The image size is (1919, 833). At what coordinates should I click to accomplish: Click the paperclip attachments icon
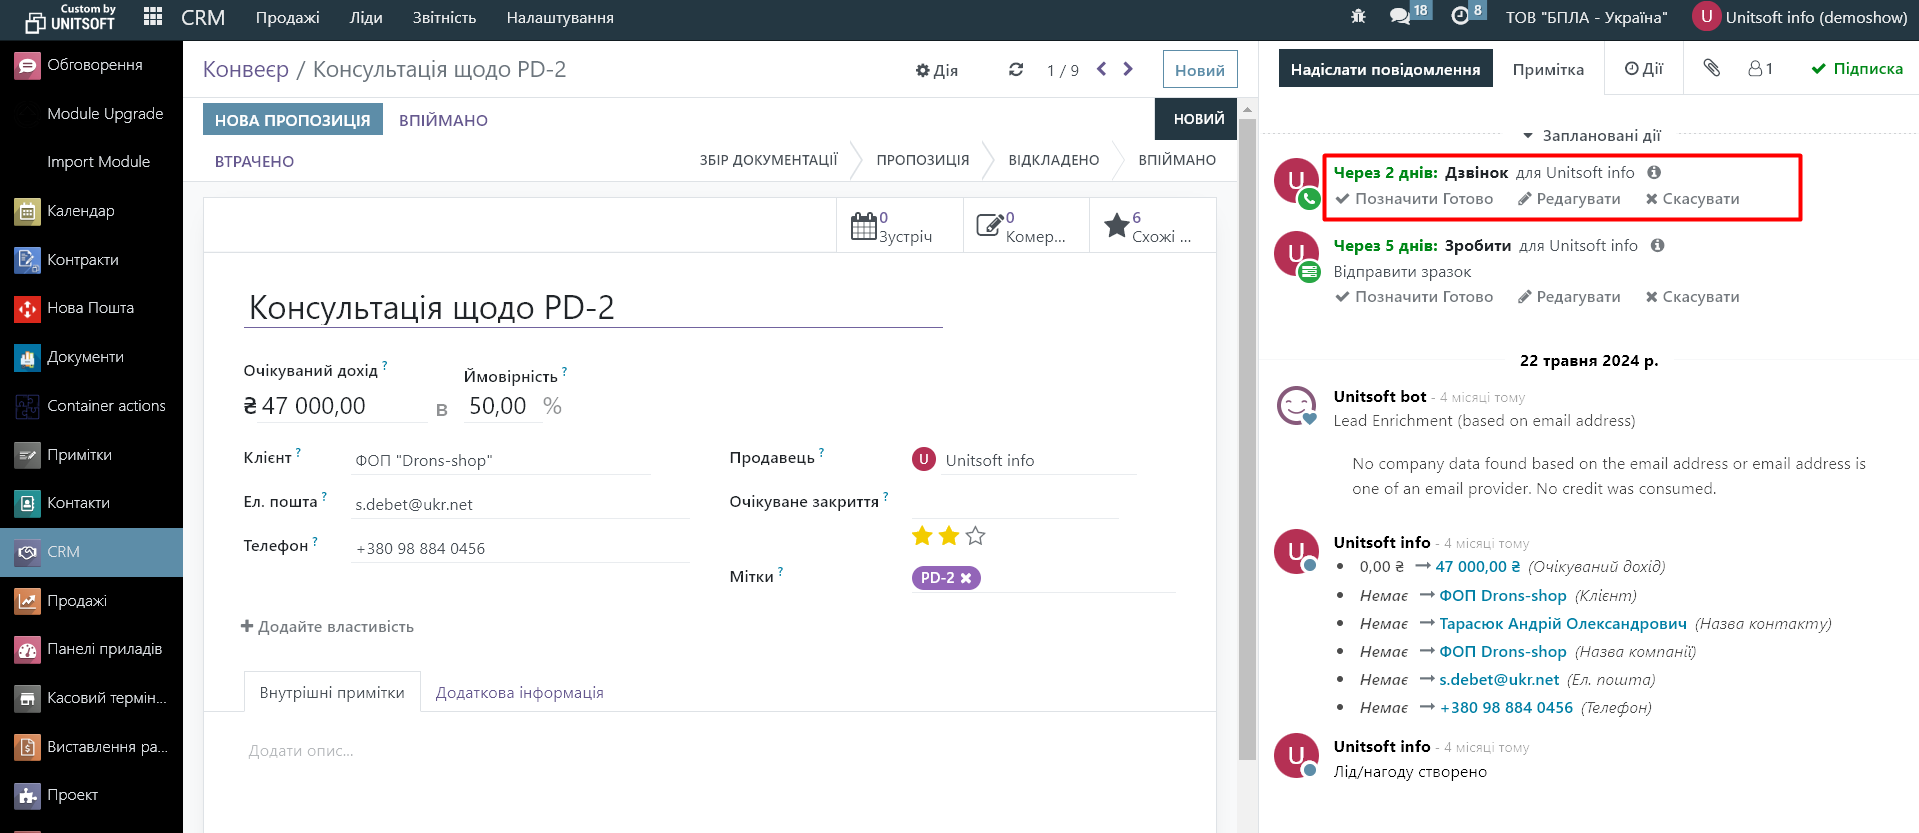pos(1711,68)
